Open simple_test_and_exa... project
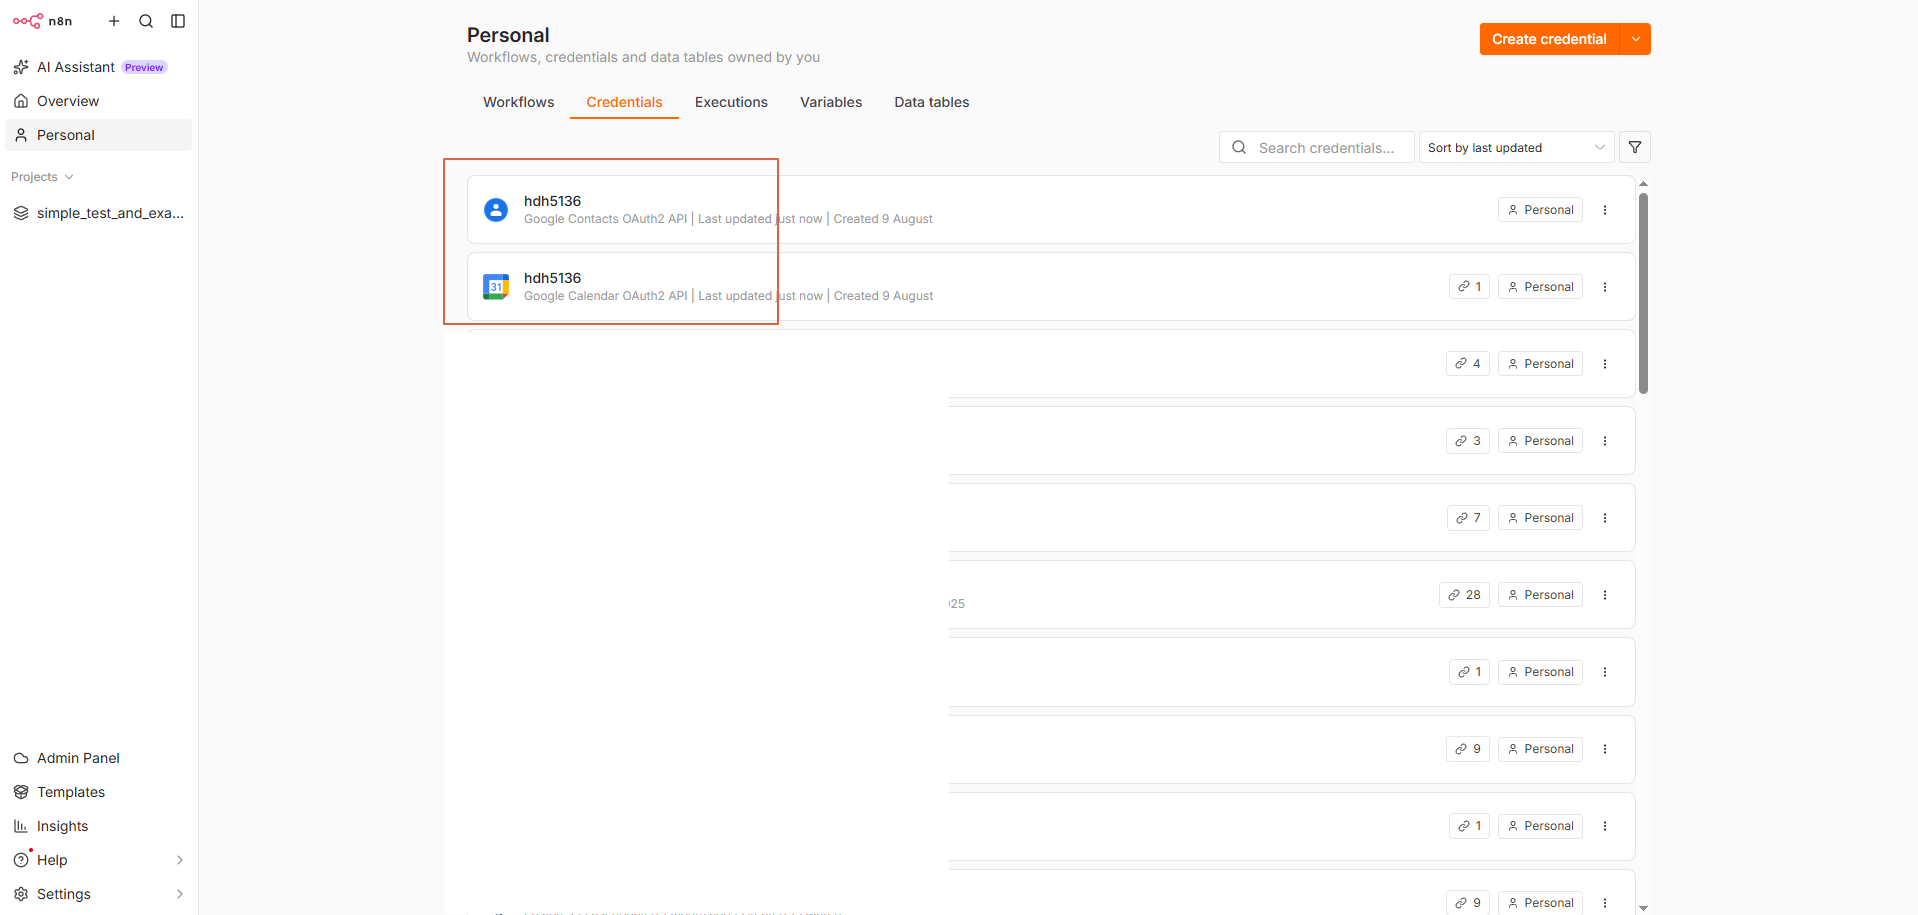Screen dimensions: 1918x915 click(98, 213)
